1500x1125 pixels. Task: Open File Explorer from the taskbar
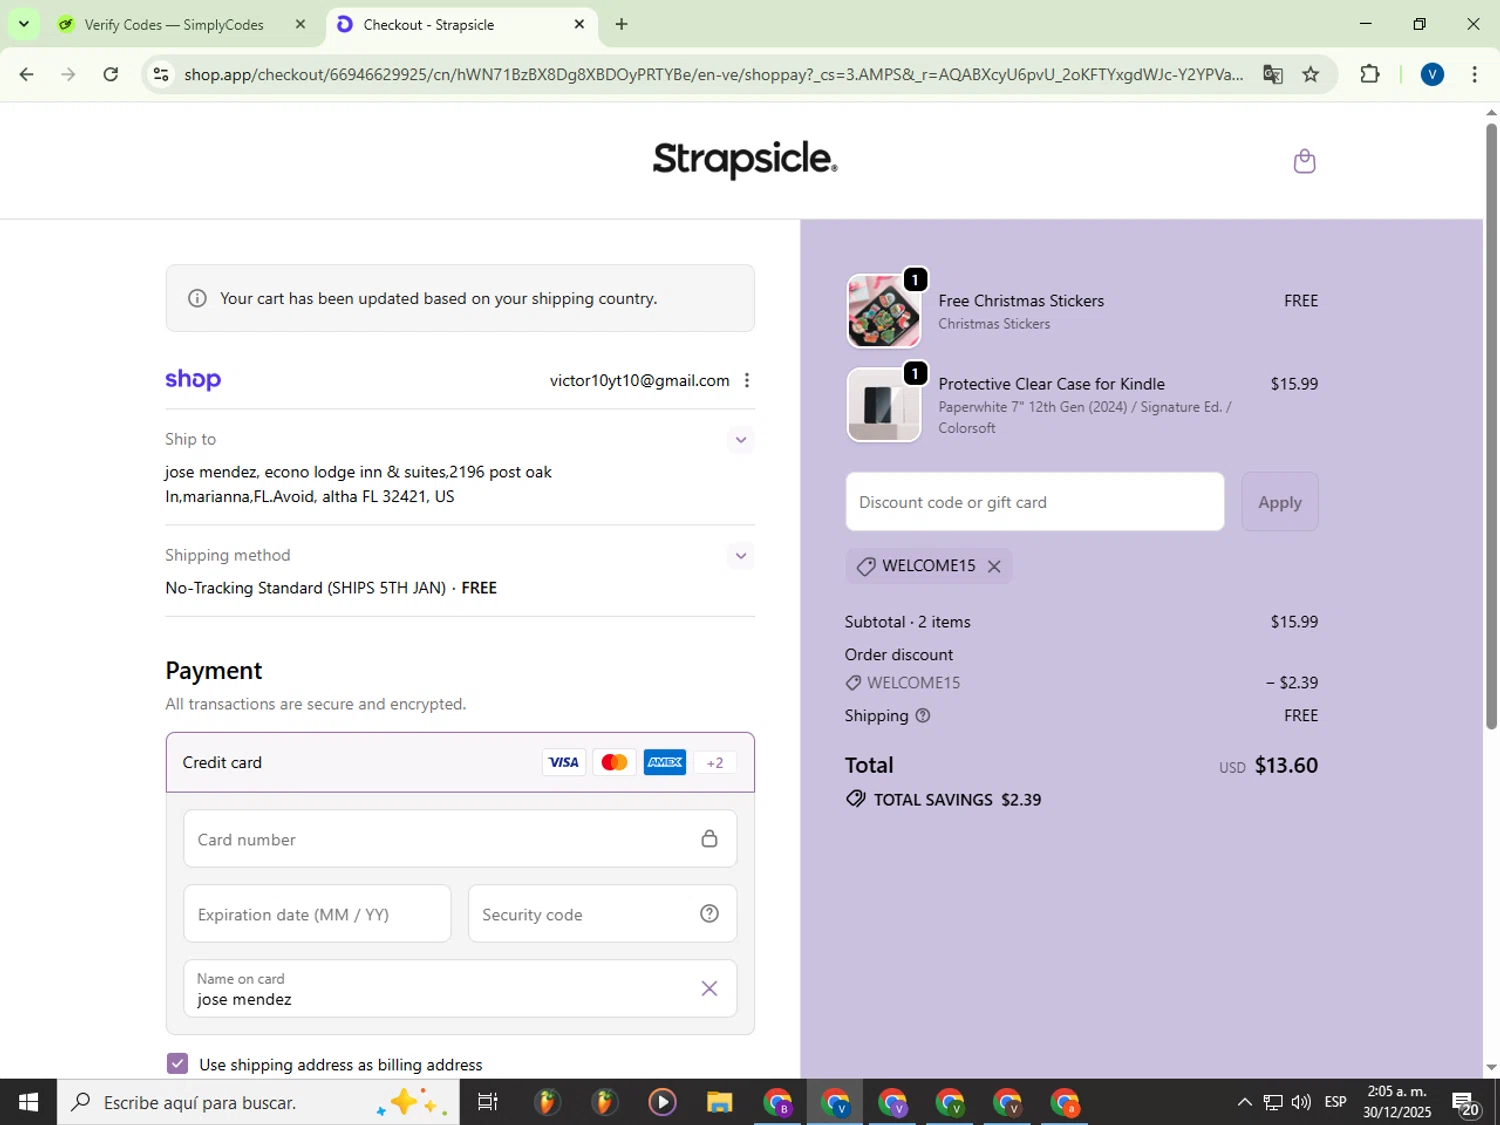click(x=719, y=1102)
